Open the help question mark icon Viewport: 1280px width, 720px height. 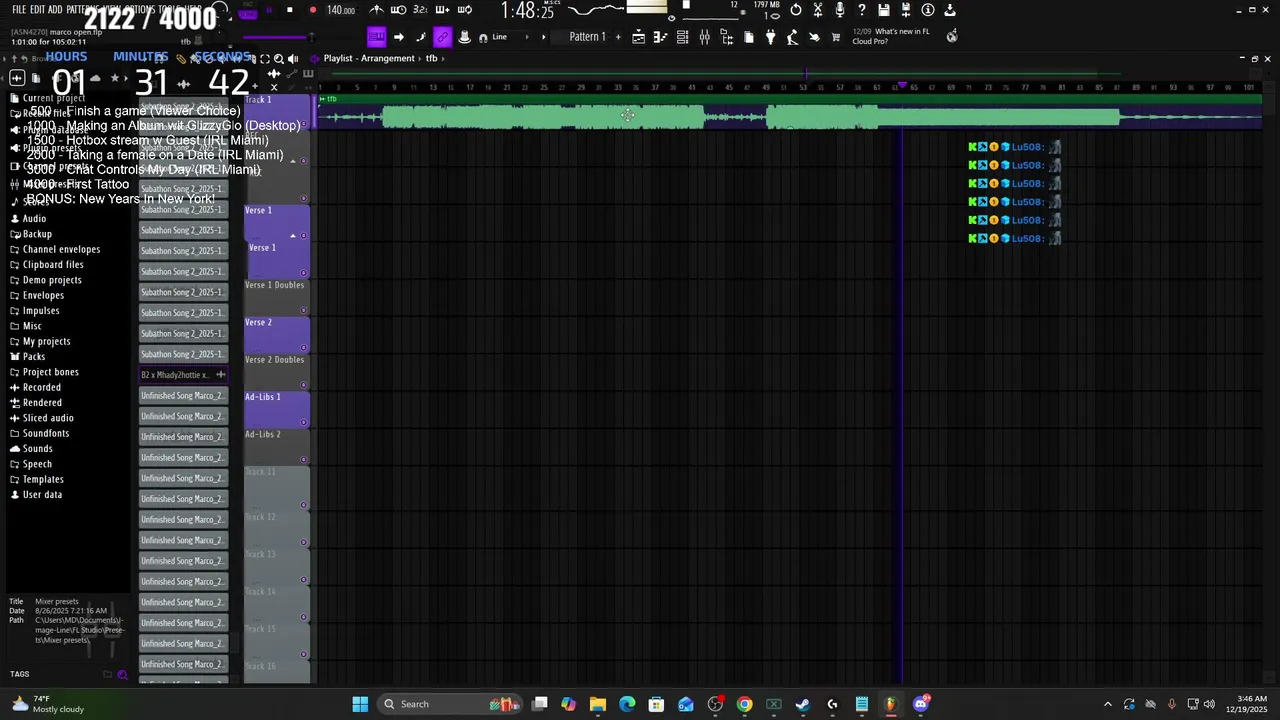pyautogui.click(x=861, y=10)
